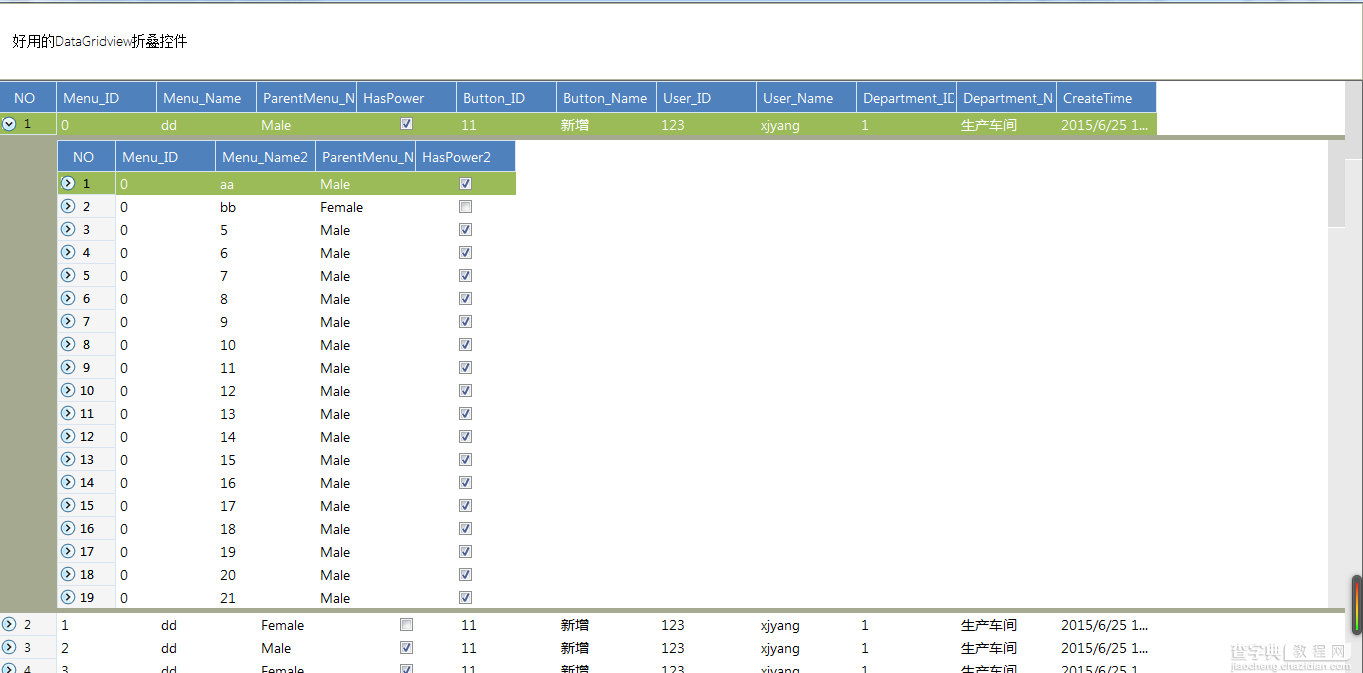
Task: Toggle HasPower2 checkbox in nested row 6
Action: coord(465,299)
